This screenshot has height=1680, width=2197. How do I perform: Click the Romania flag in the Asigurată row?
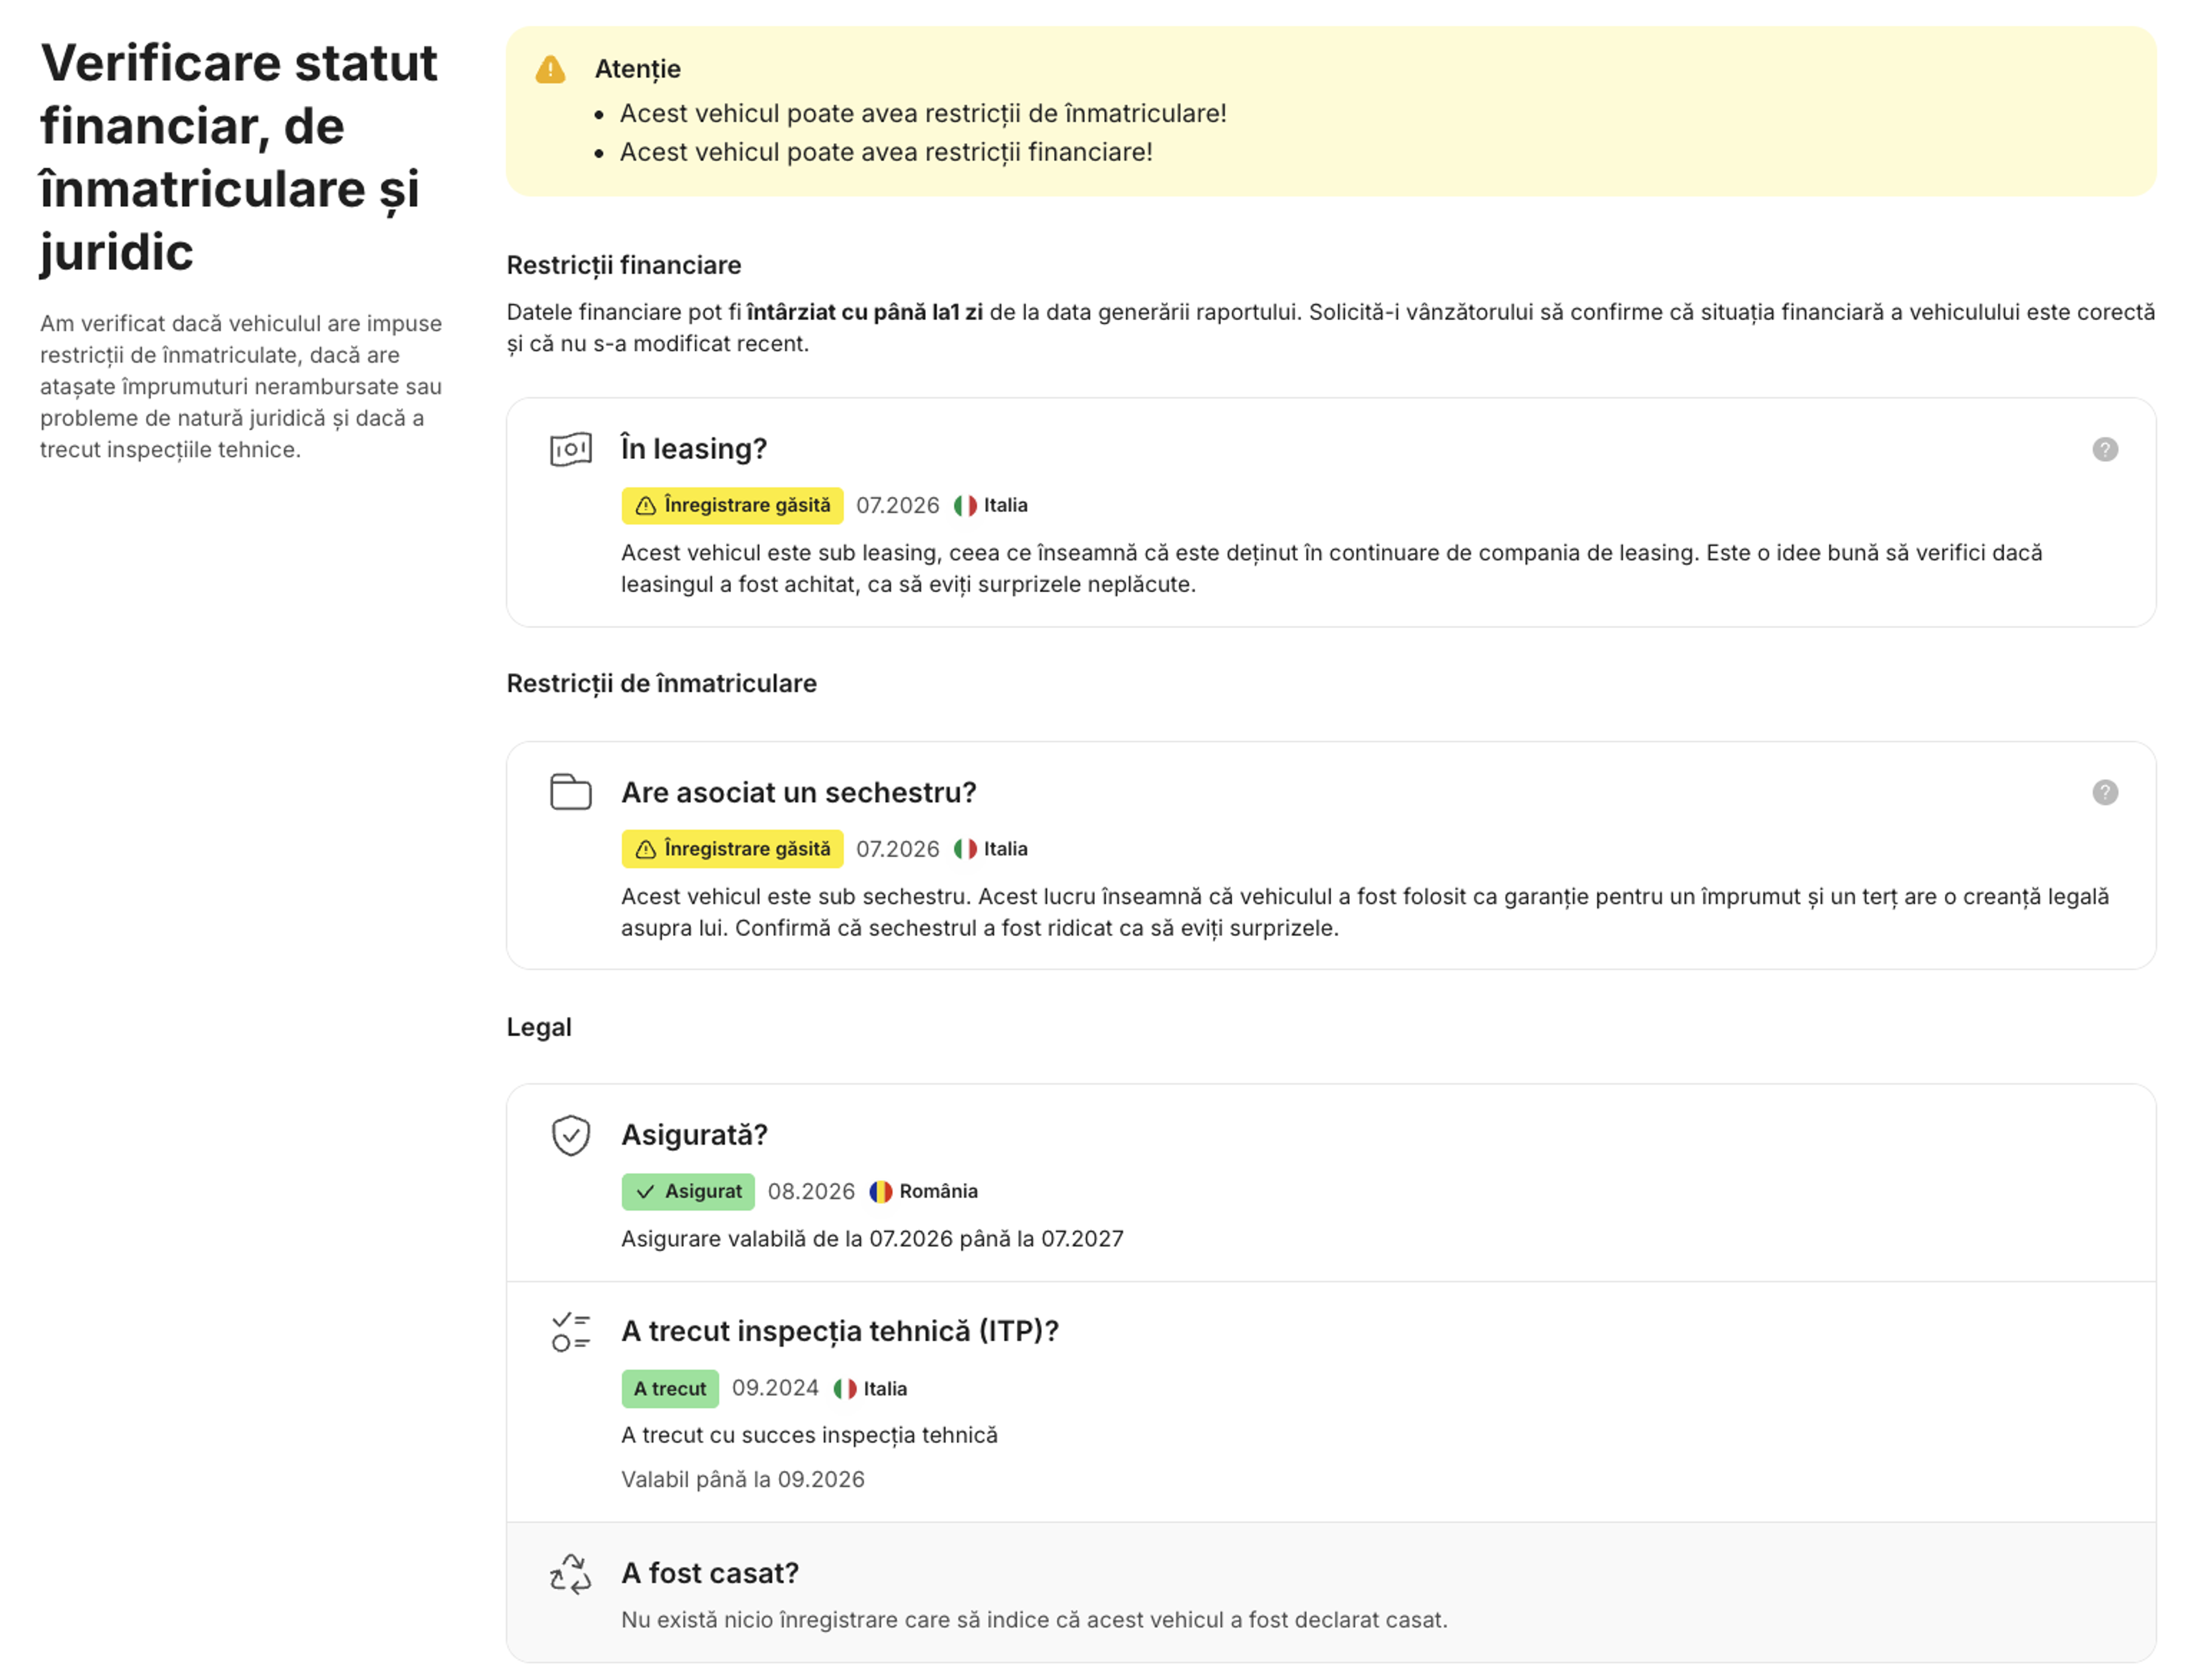(880, 1192)
